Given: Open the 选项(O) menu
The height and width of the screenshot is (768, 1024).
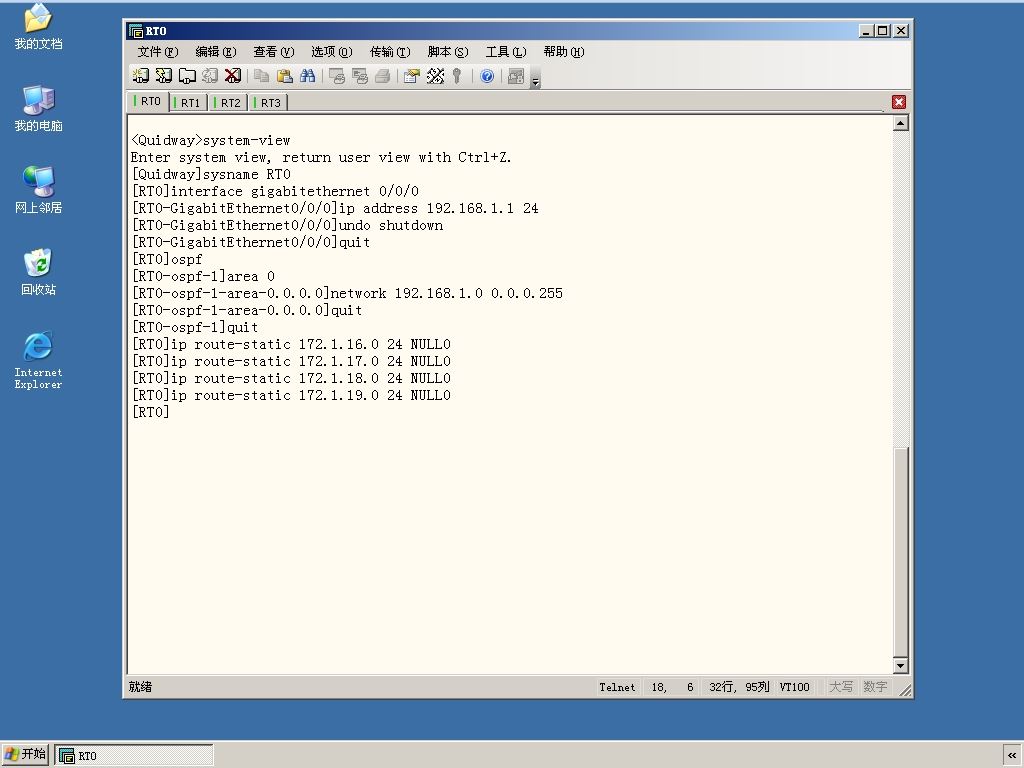Looking at the screenshot, I should tap(332, 52).
